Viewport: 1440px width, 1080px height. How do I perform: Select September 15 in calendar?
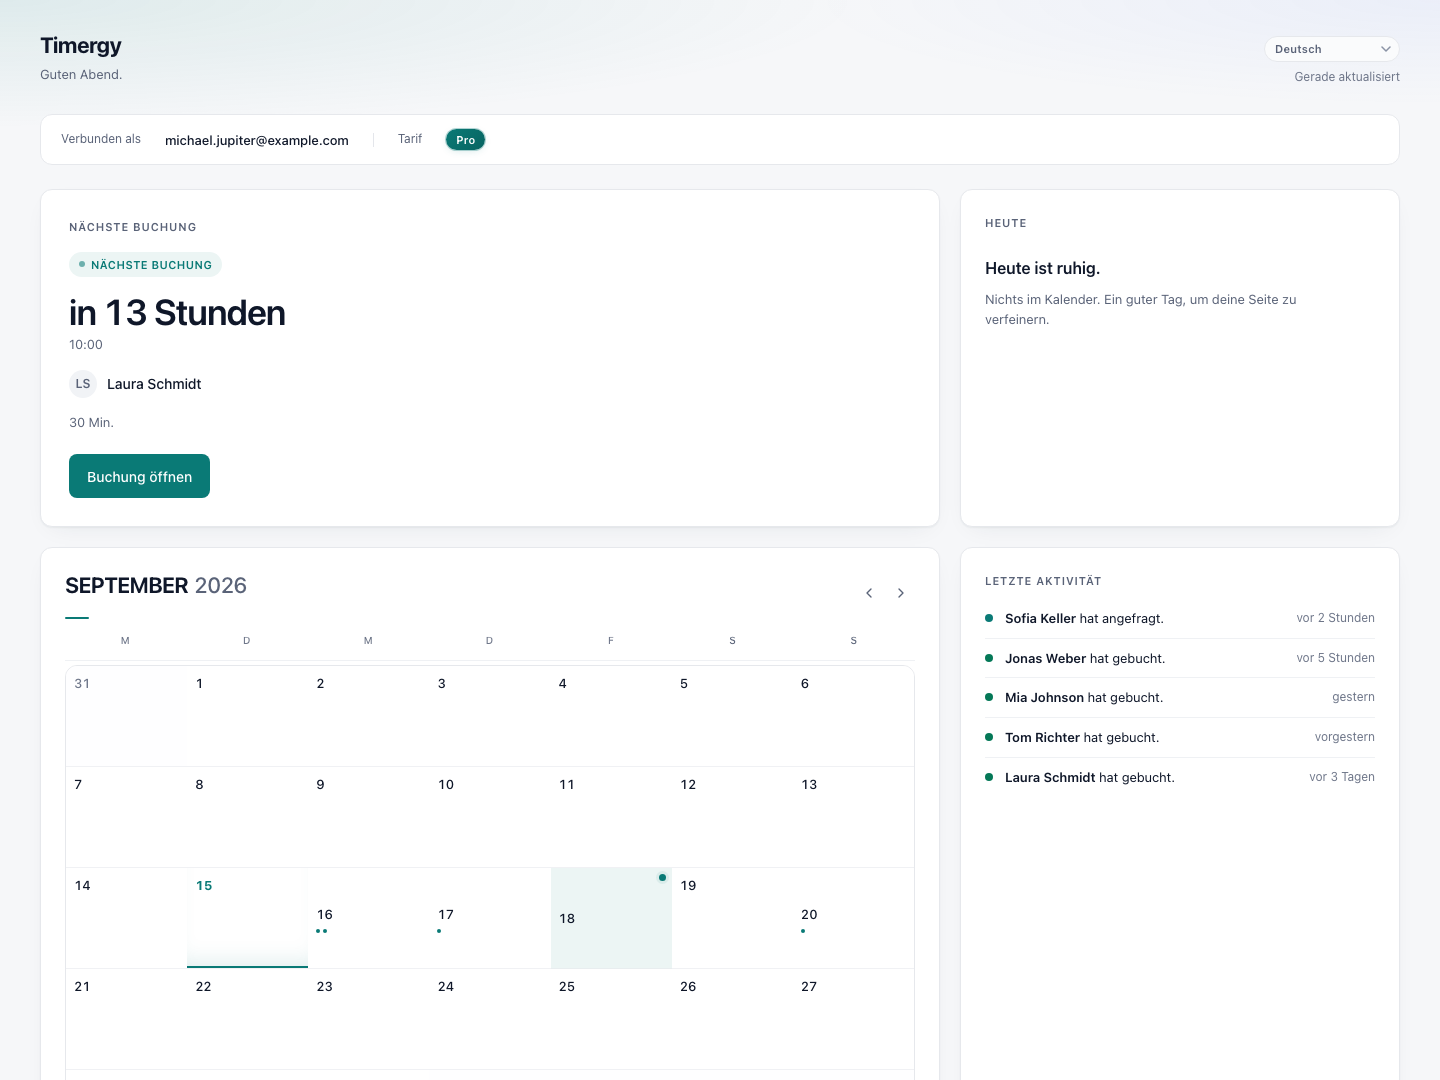tap(247, 918)
